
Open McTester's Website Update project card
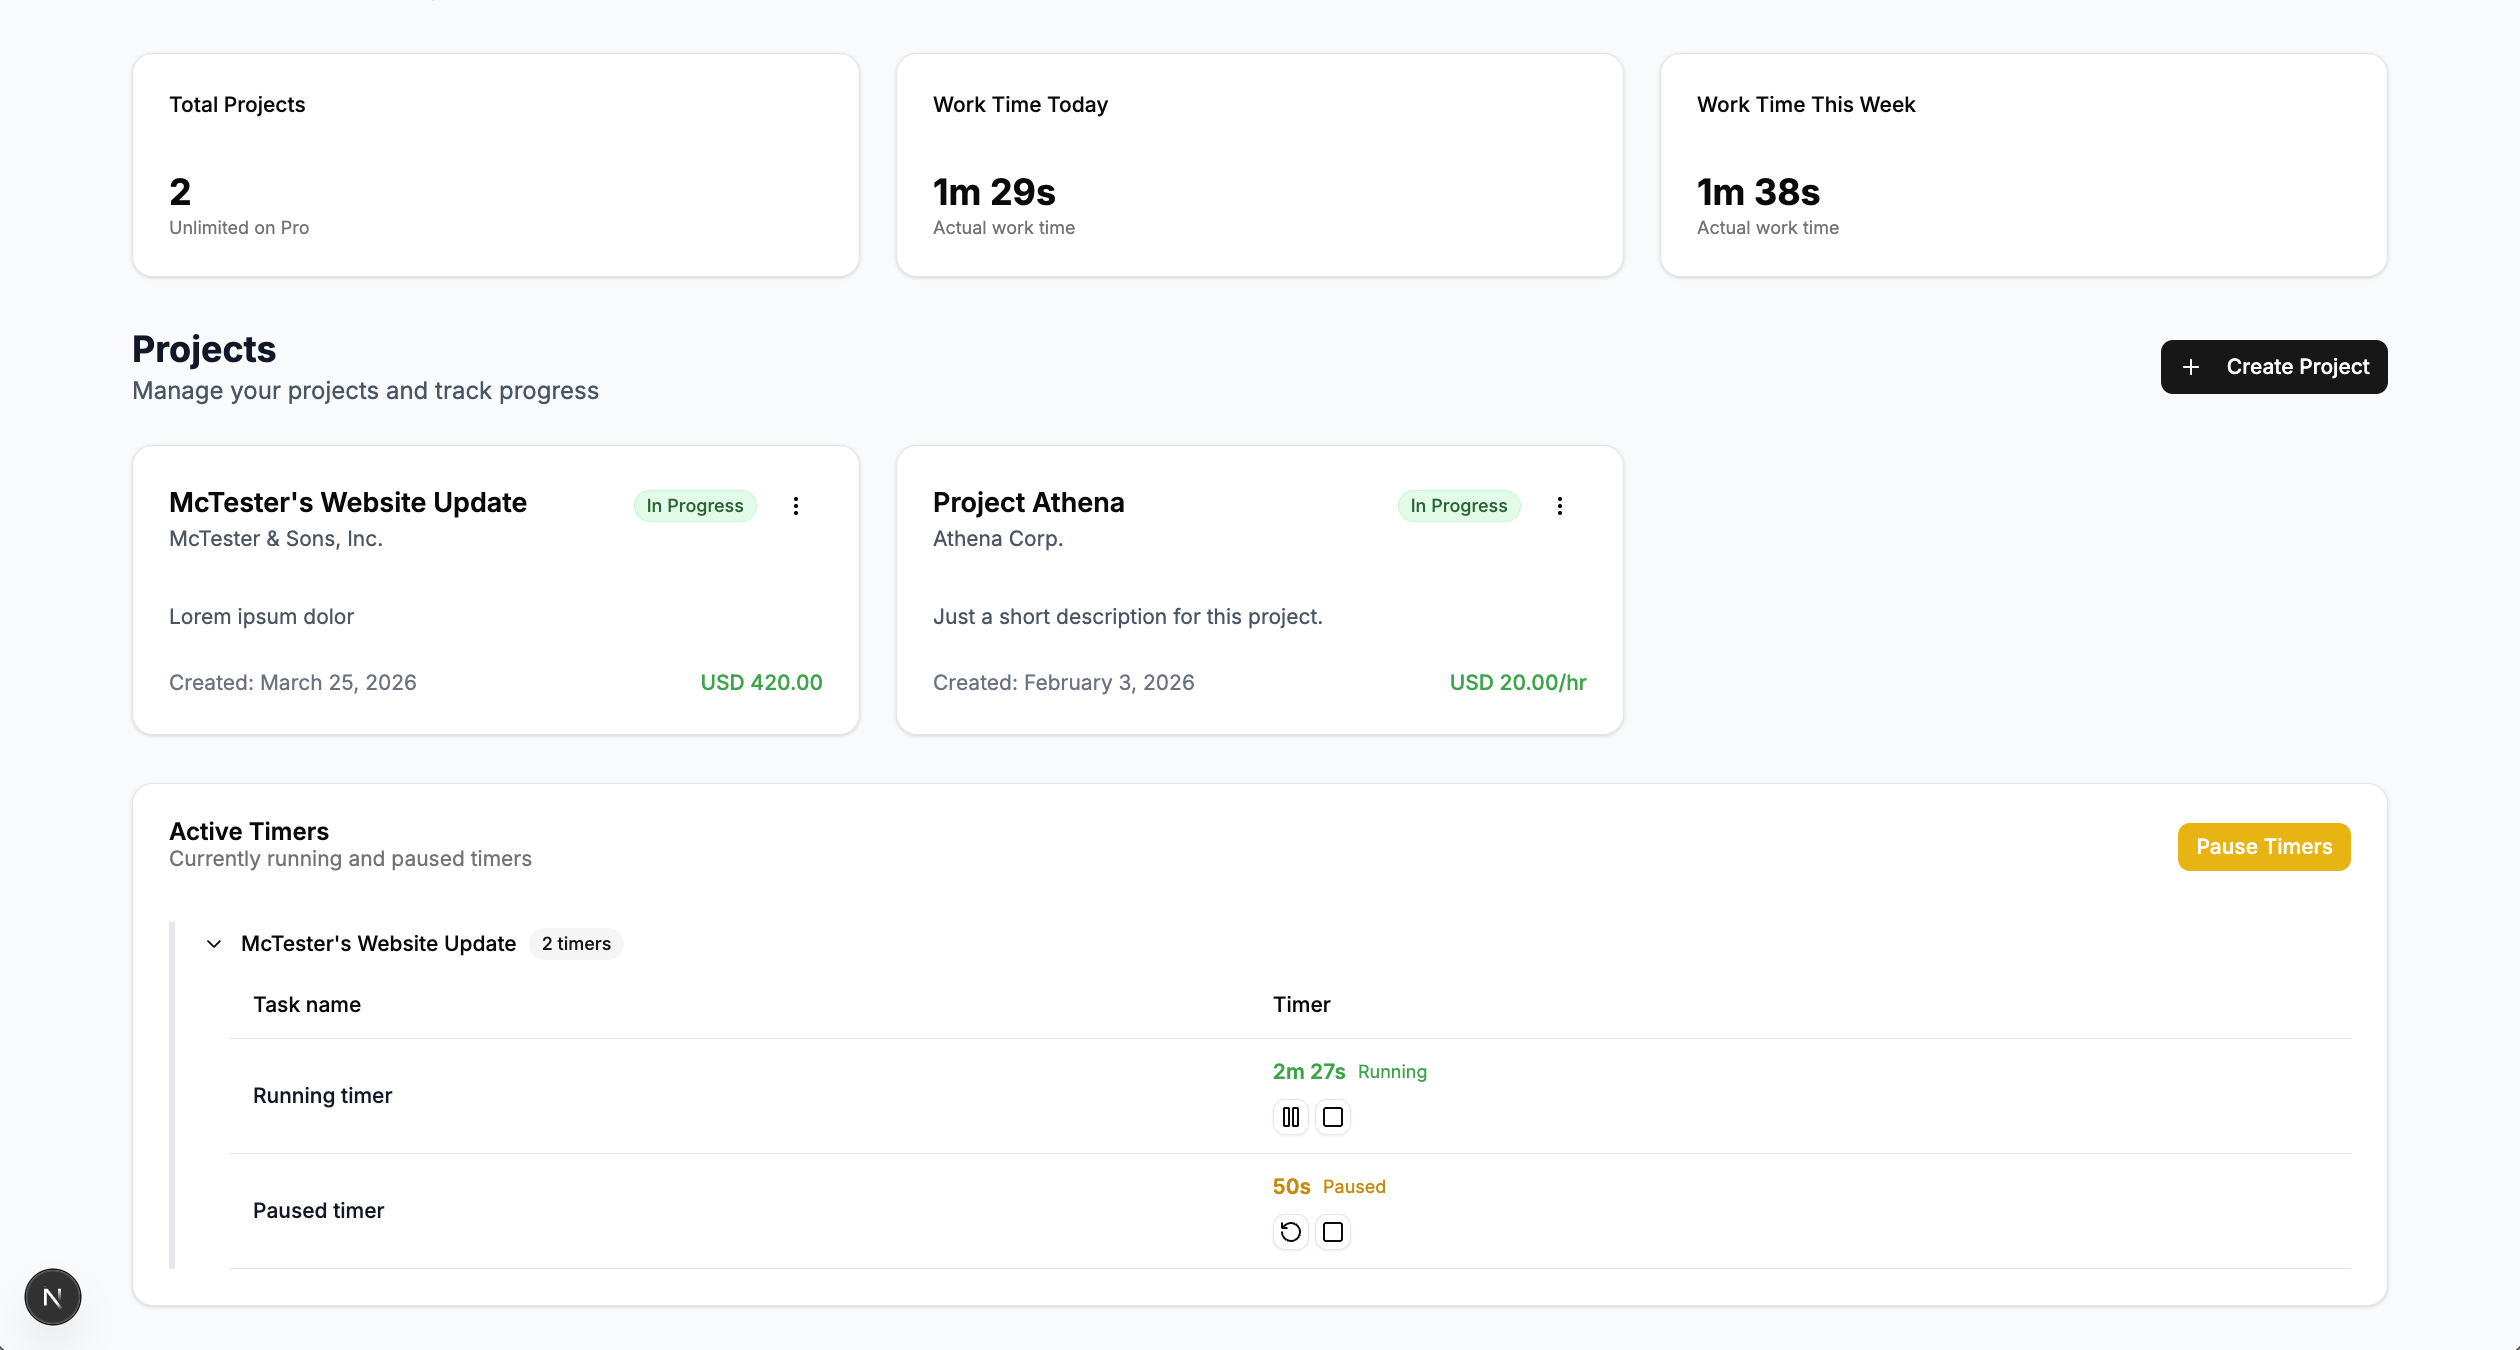tap(347, 503)
